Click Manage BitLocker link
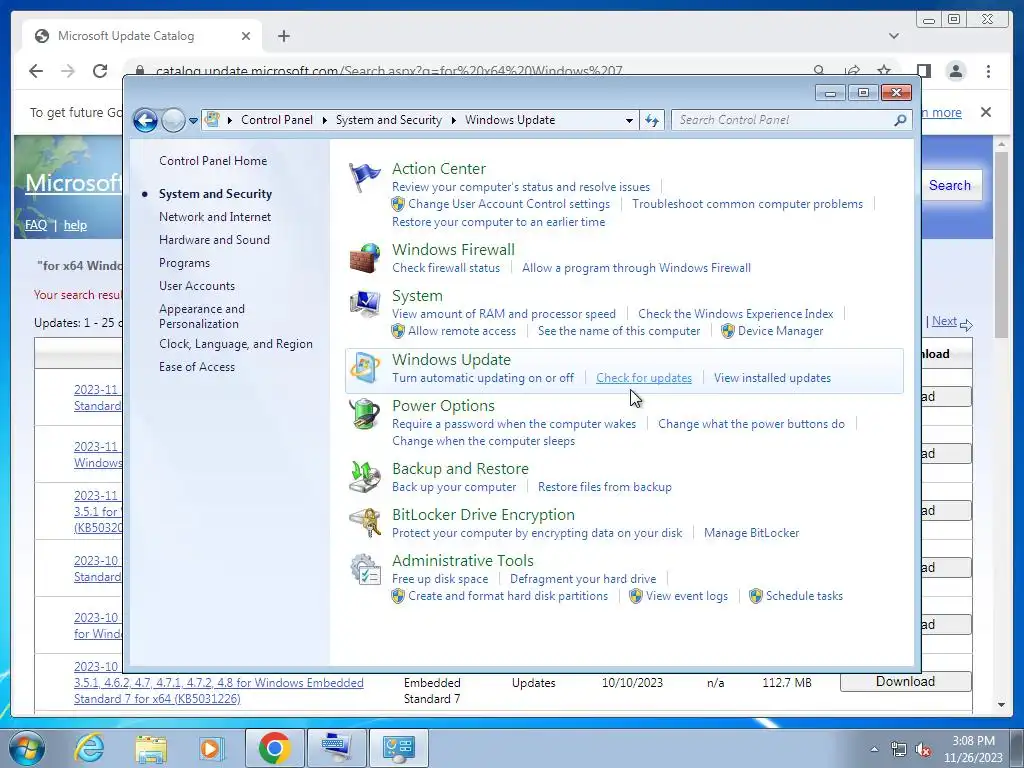This screenshot has height=768, width=1024. 752,533
